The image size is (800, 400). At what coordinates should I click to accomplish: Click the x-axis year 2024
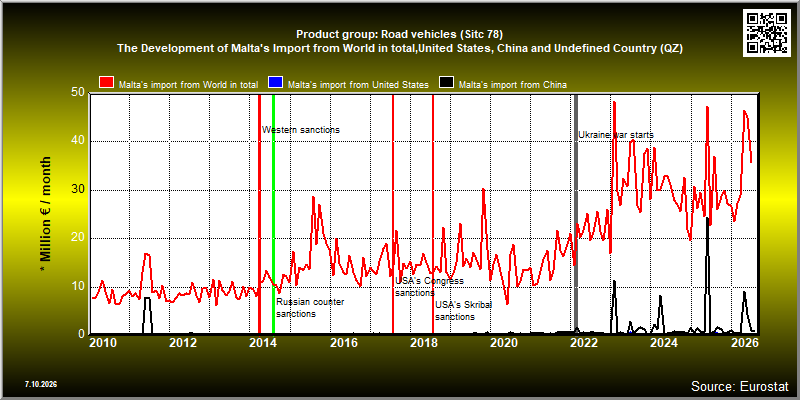665,343
